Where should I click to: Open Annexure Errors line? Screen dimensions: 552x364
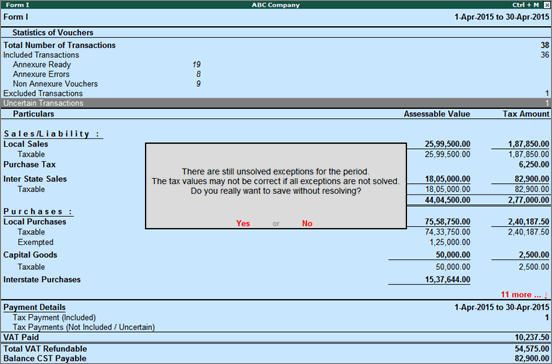tap(276, 74)
